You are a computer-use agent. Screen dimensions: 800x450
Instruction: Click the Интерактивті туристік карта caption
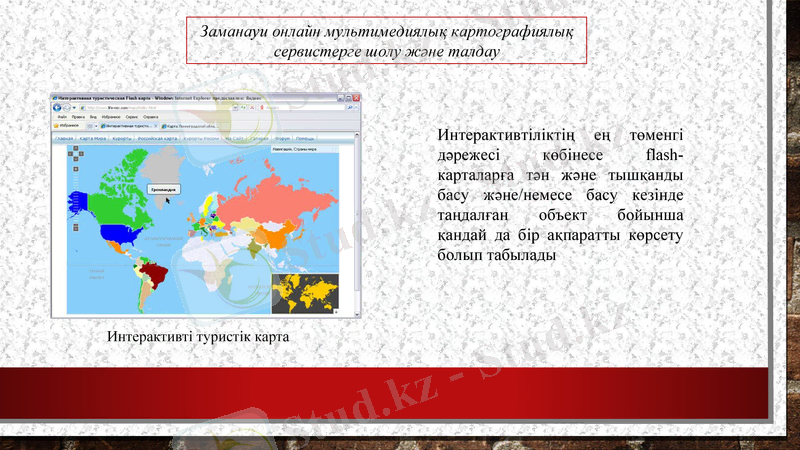pos(198,337)
